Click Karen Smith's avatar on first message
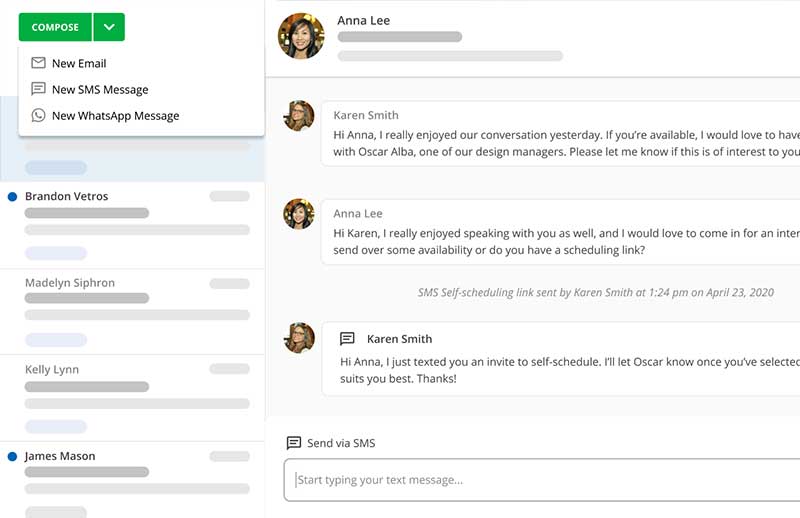The image size is (800, 518). point(299,116)
